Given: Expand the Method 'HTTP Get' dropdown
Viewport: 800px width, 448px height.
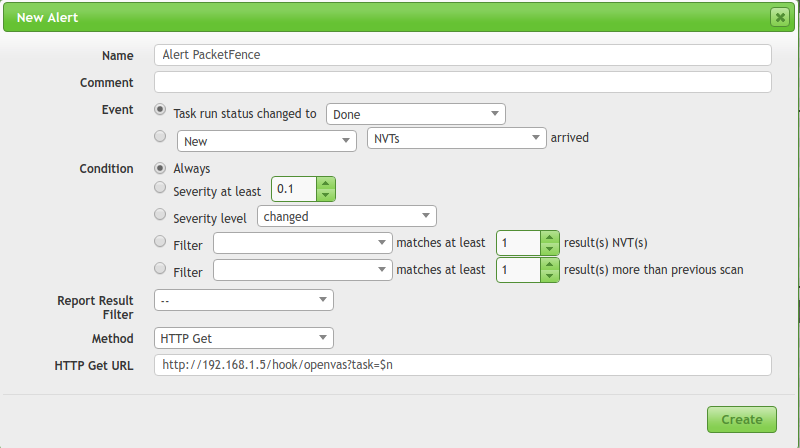Looking at the screenshot, I should (x=243, y=339).
